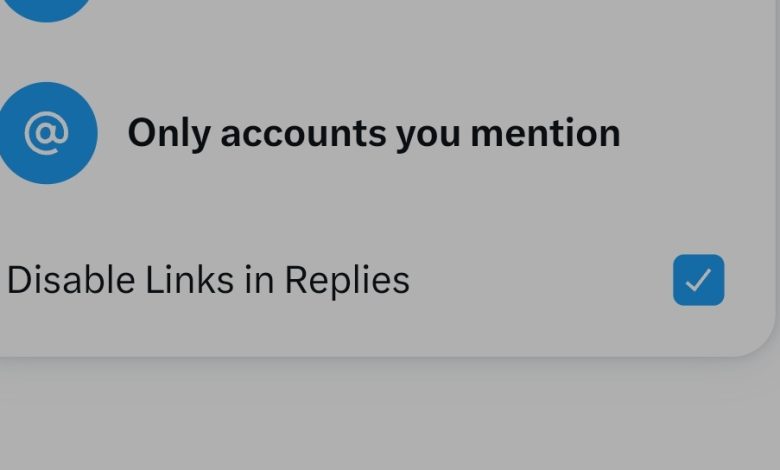780x470 pixels.
Task: Click the @ symbol inside the blue circle
Action: (x=46, y=133)
